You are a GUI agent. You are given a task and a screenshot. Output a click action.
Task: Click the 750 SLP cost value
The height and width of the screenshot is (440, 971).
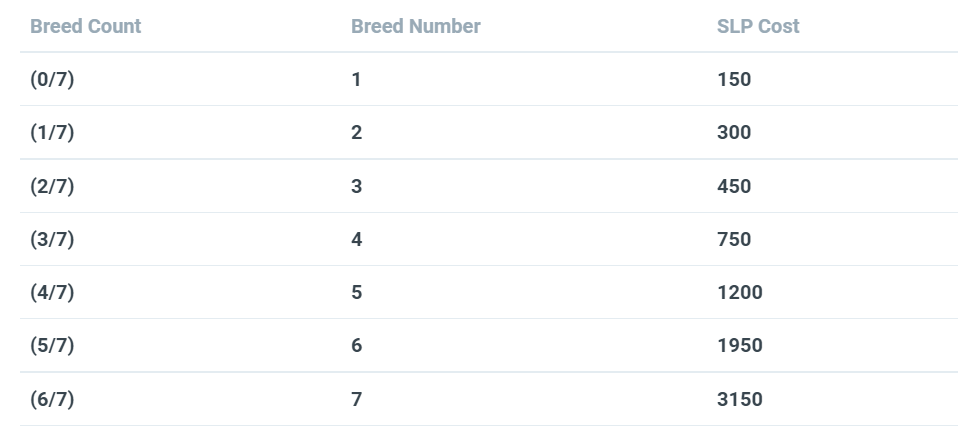734,239
